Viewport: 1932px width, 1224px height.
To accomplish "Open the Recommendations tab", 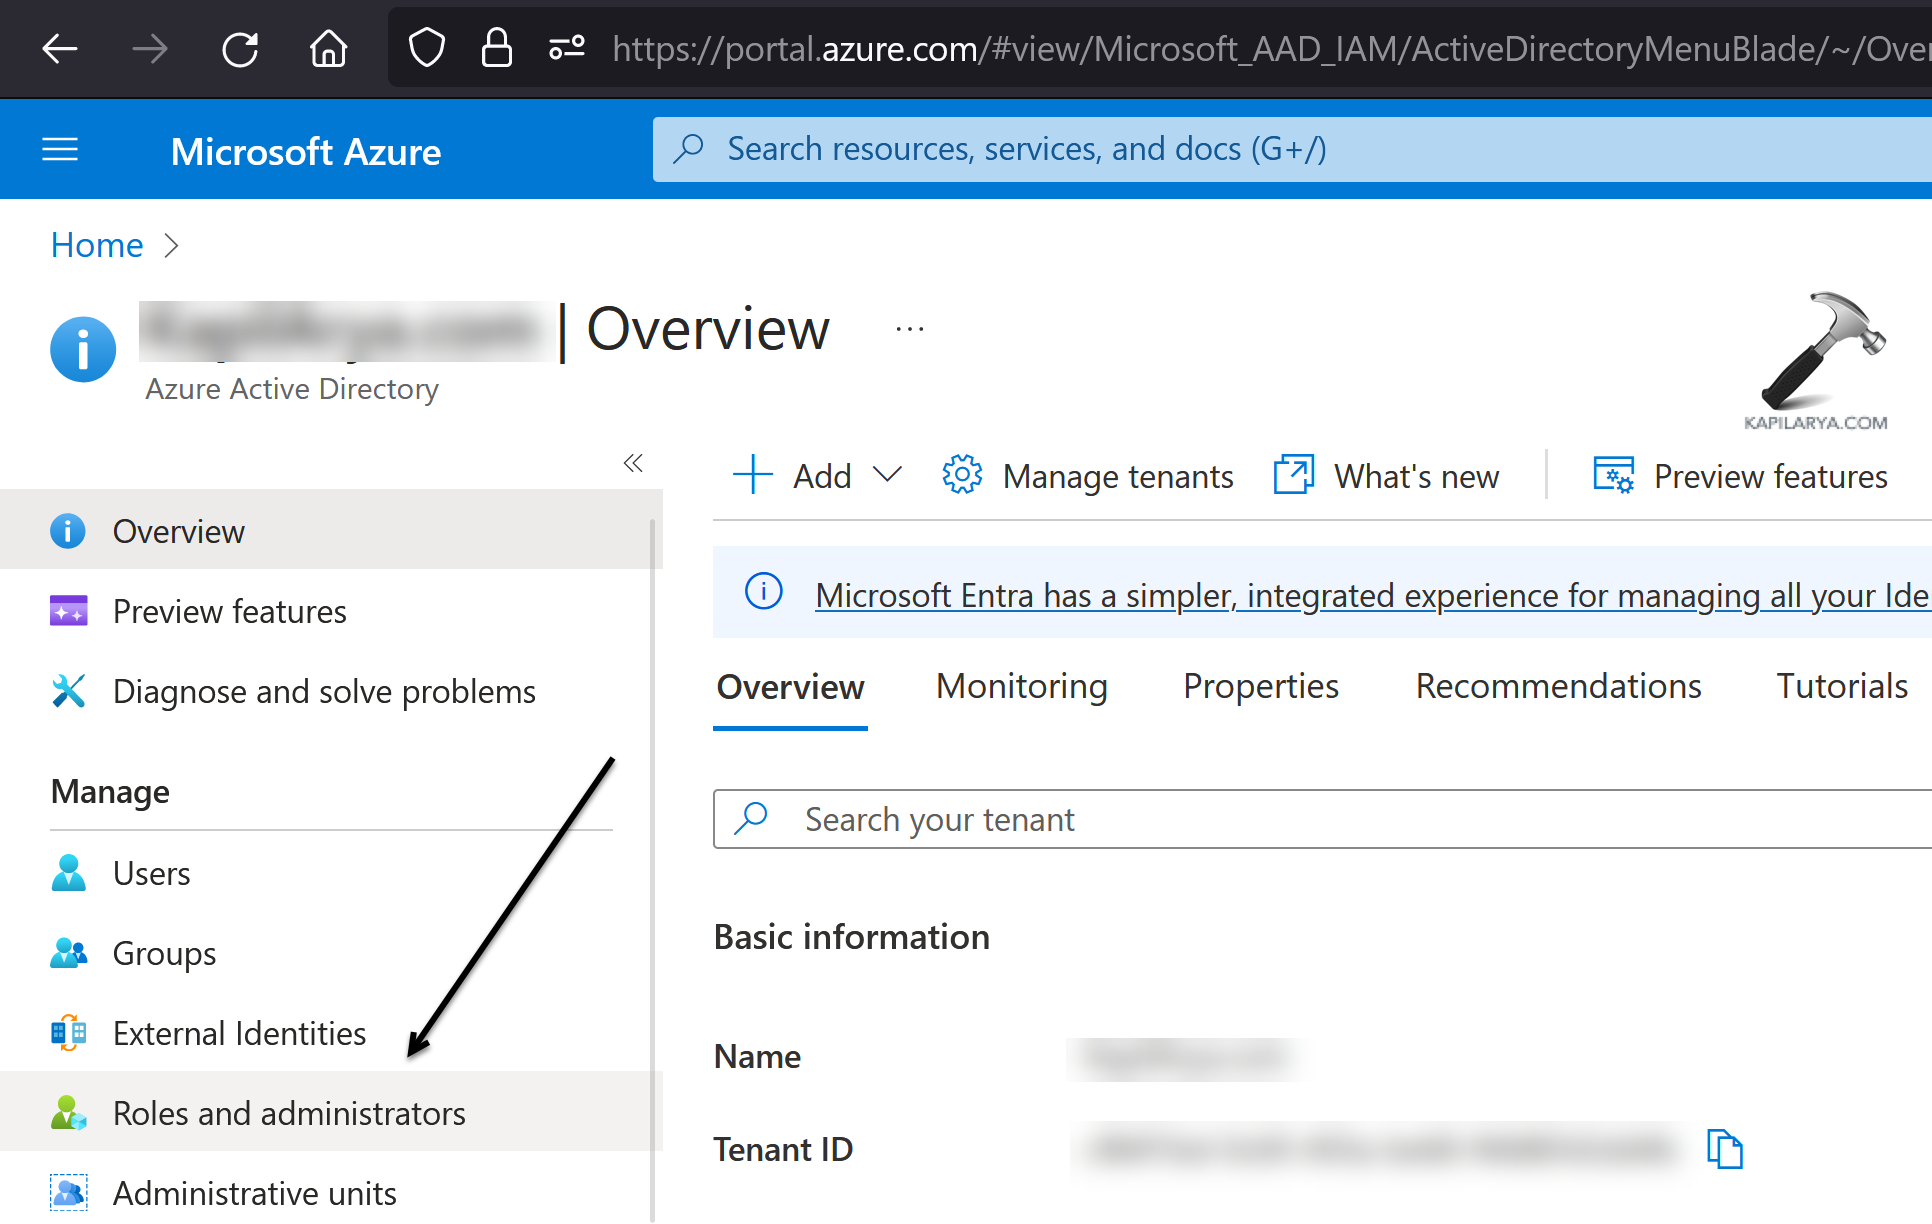I will [1557, 686].
